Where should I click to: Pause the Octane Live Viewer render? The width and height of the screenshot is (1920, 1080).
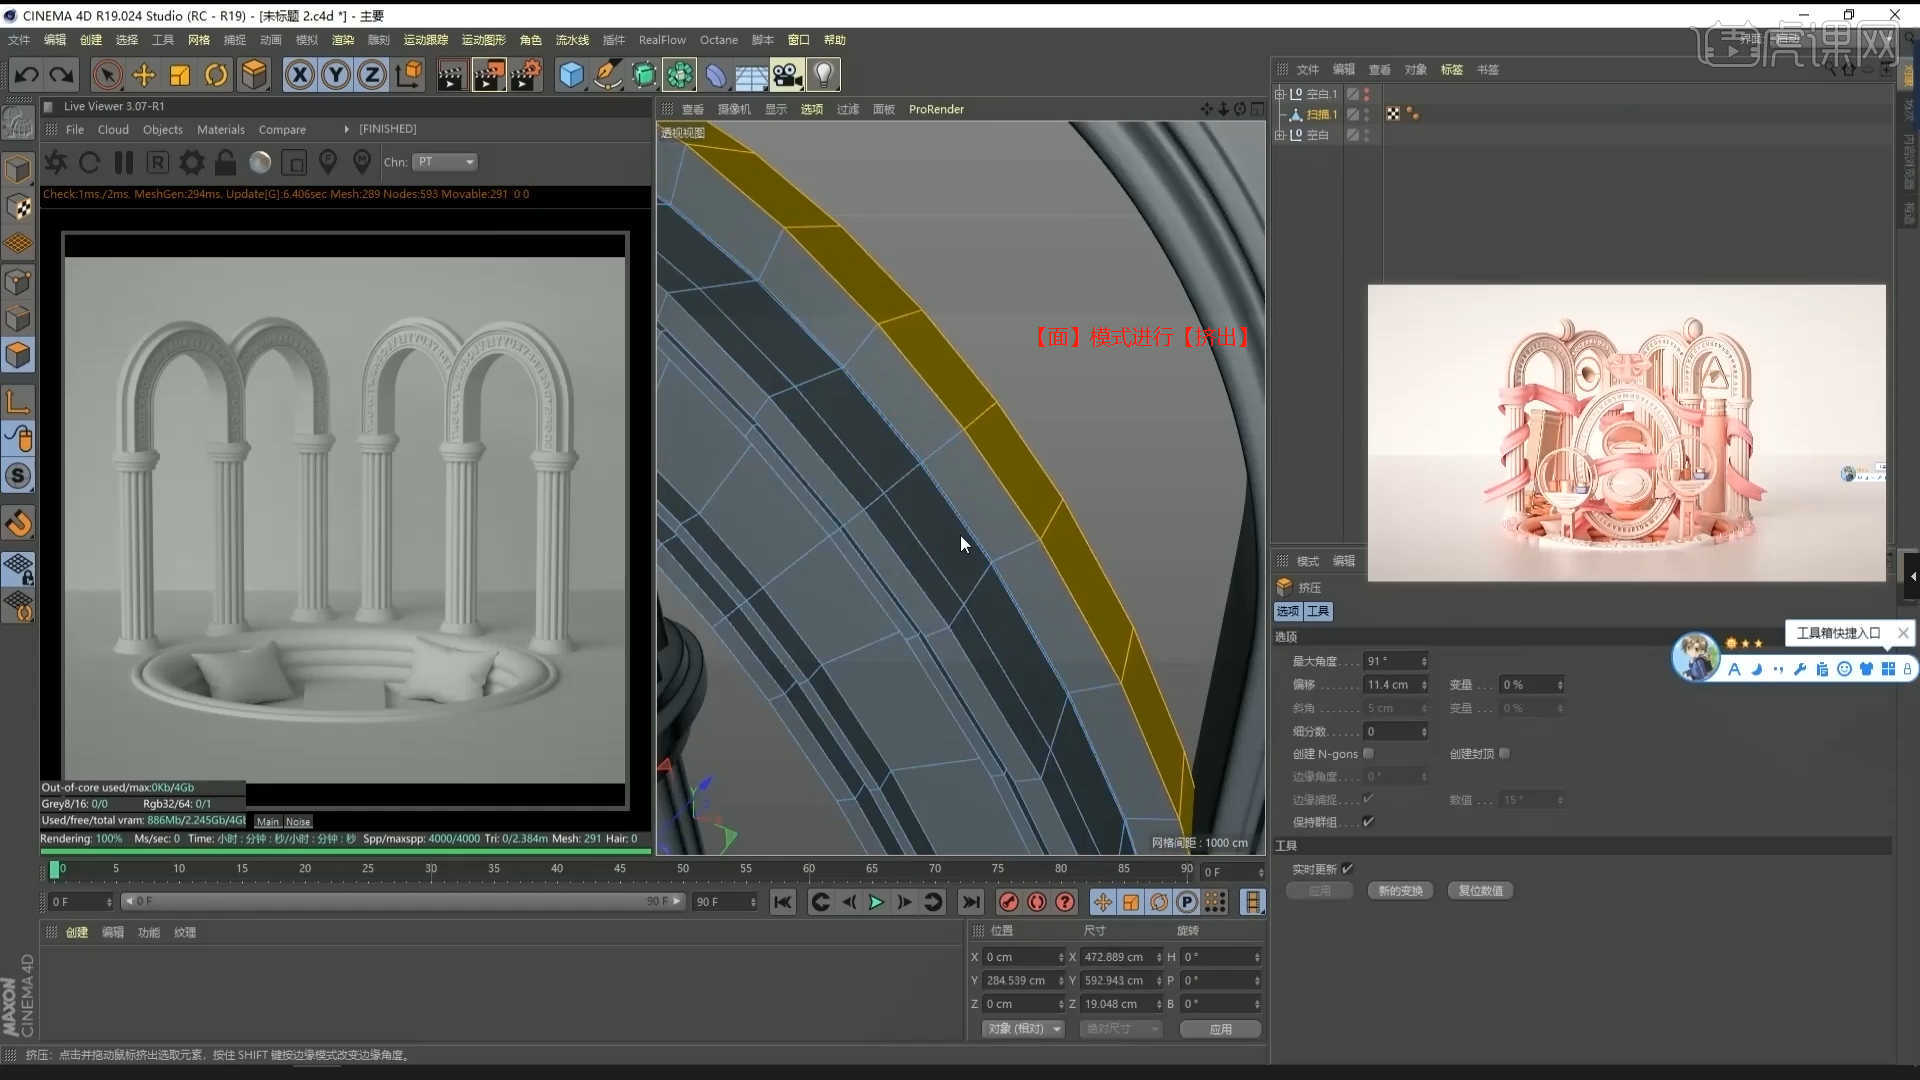[x=124, y=162]
